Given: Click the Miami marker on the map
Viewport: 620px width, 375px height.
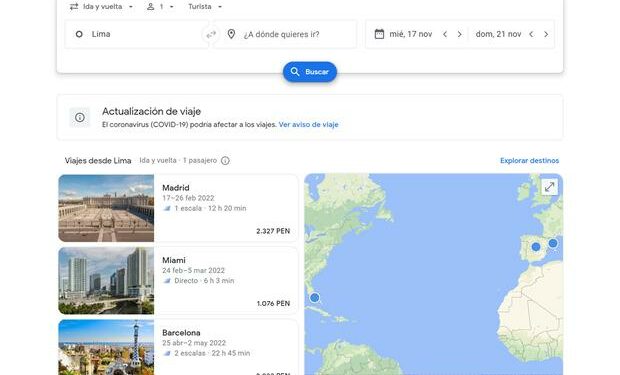Looking at the screenshot, I should (x=314, y=297).
